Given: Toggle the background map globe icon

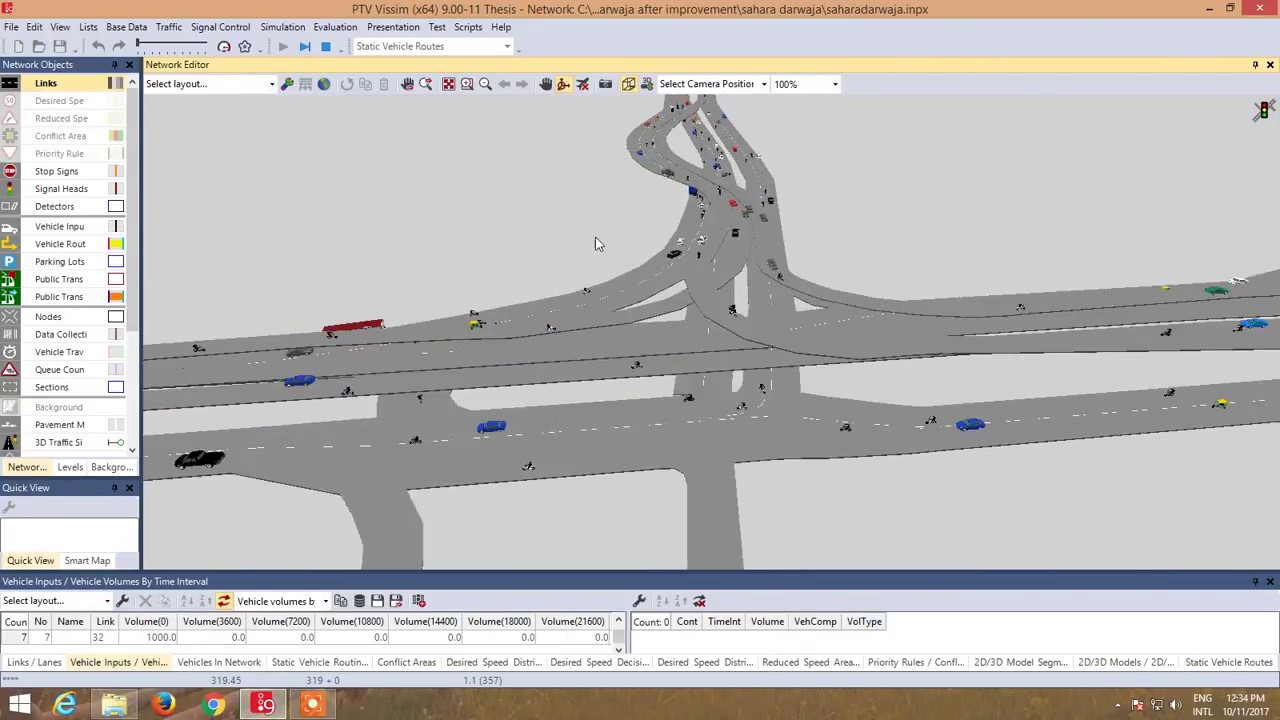Looking at the screenshot, I should (x=324, y=84).
